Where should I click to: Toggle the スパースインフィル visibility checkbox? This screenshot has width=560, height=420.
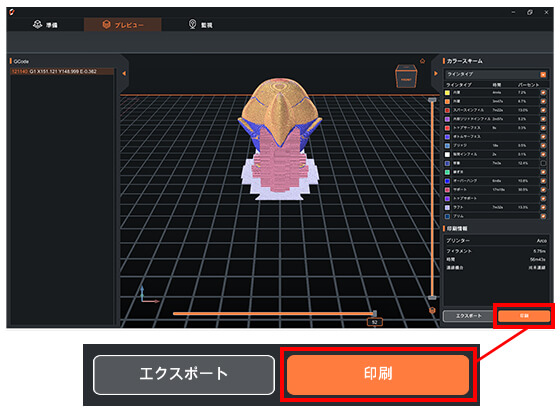(x=543, y=110)
